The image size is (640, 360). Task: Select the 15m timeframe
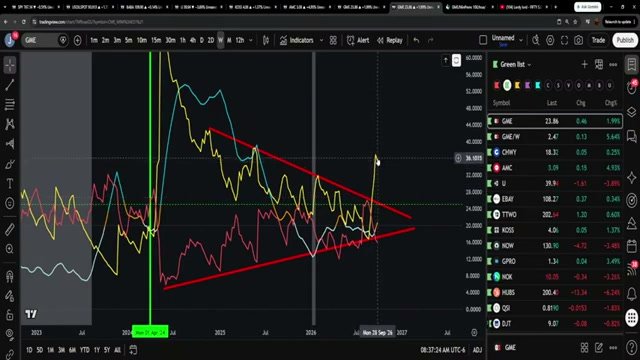pos(156,40)
